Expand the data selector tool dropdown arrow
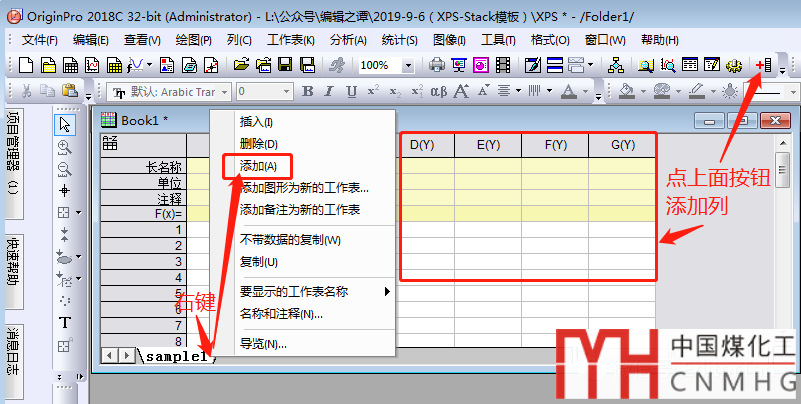The height and width of the screenshot is (404, 801). [x=79, y=256]
